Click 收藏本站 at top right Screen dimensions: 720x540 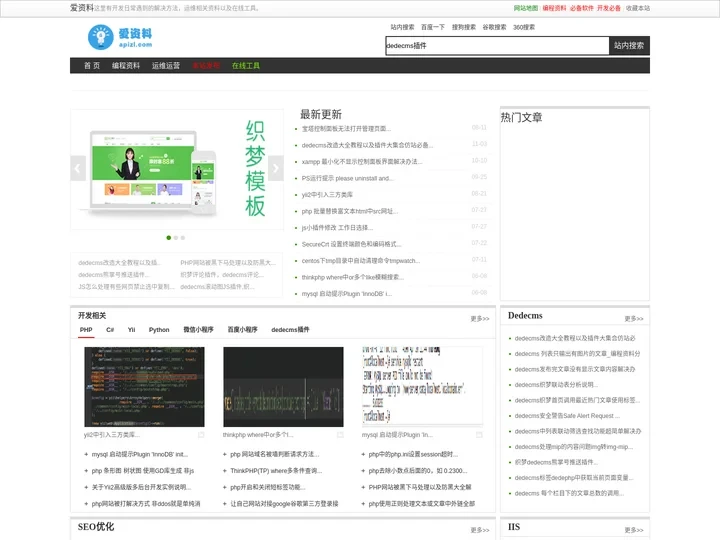(638, 8)
